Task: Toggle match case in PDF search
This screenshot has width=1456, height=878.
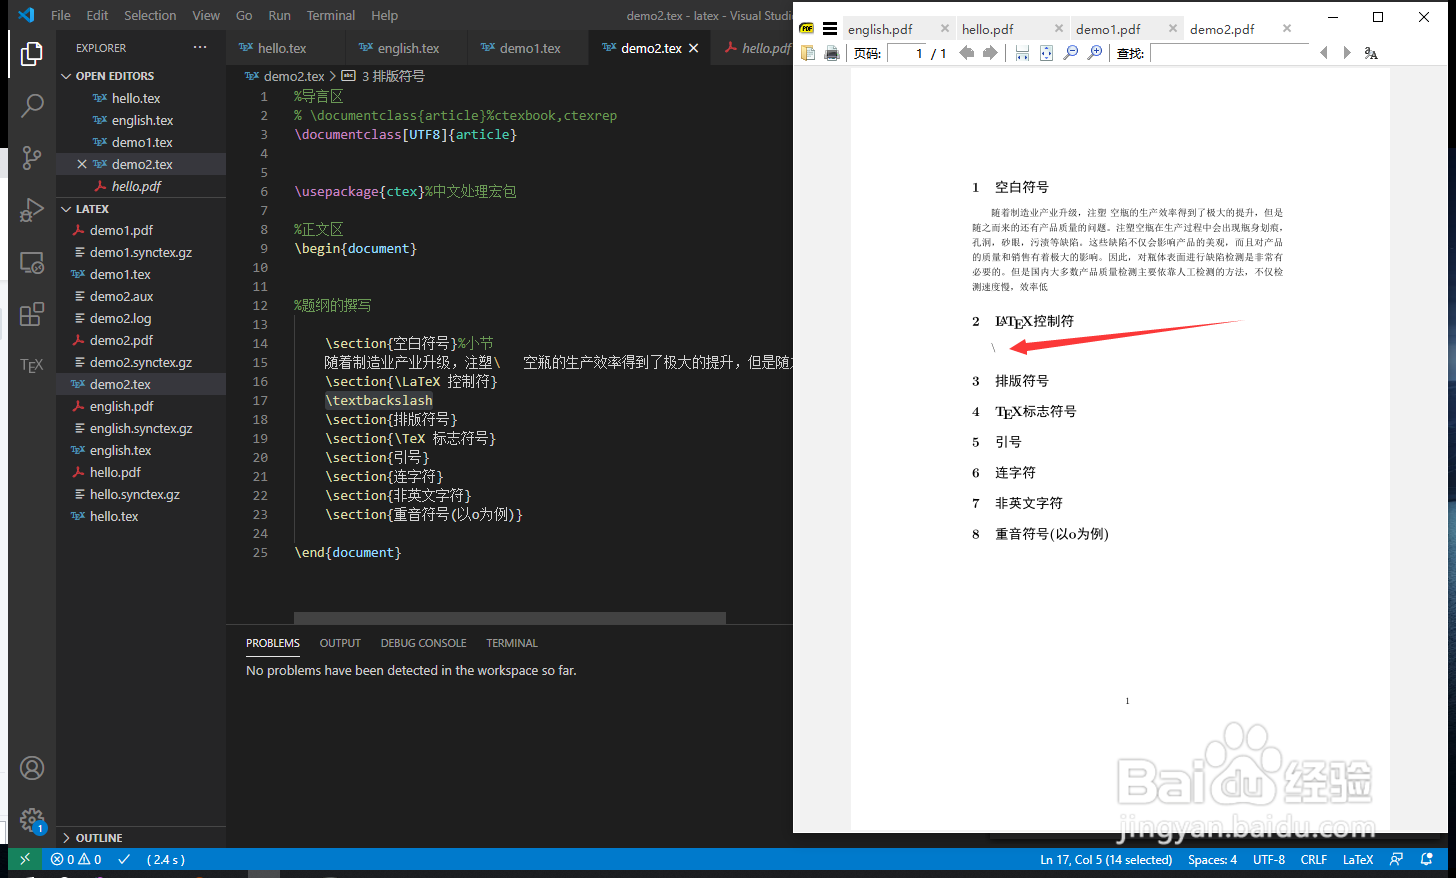Action: click(x=1371, y=53)
